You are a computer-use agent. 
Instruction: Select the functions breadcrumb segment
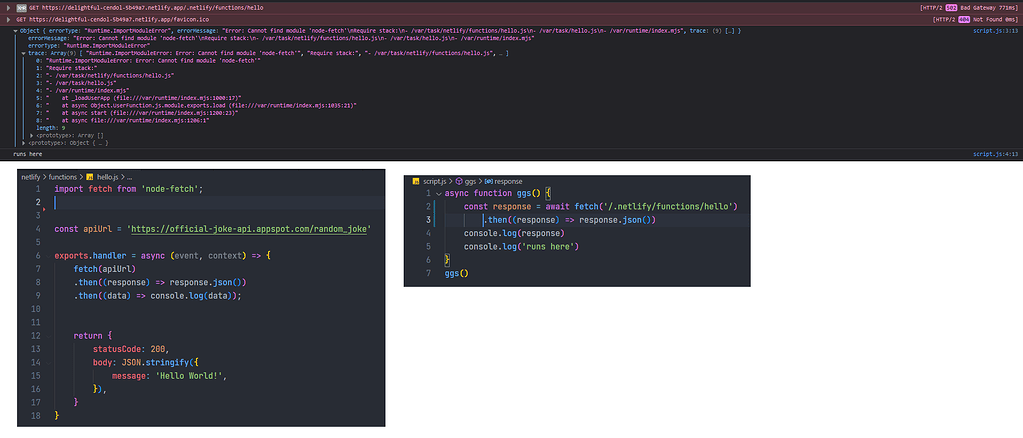click(x=63, y=177)
